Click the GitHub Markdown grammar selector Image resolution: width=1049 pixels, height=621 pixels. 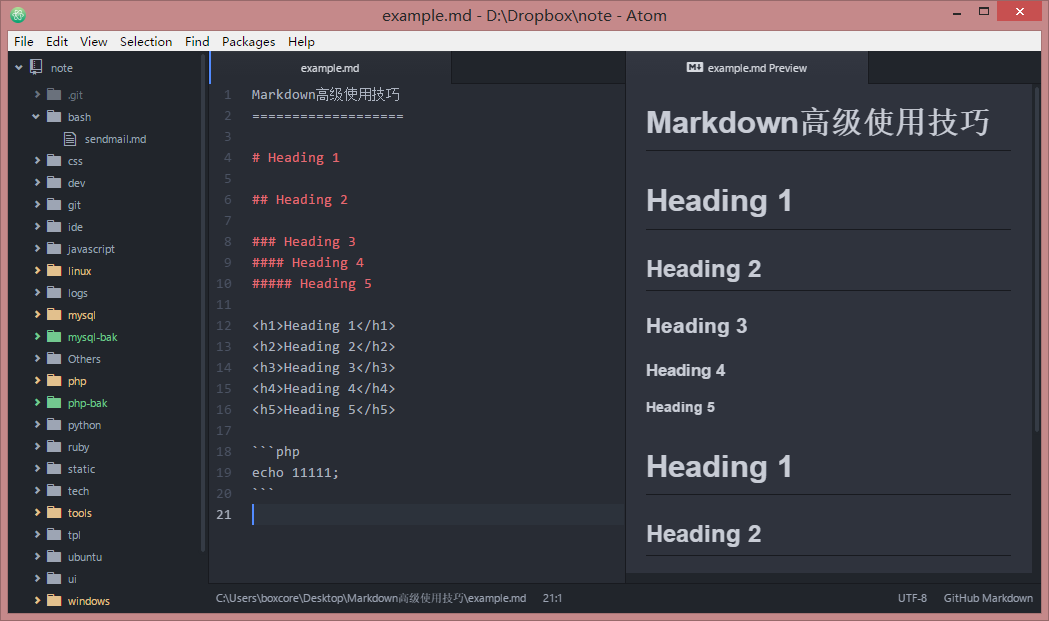[x=988, y=598]
